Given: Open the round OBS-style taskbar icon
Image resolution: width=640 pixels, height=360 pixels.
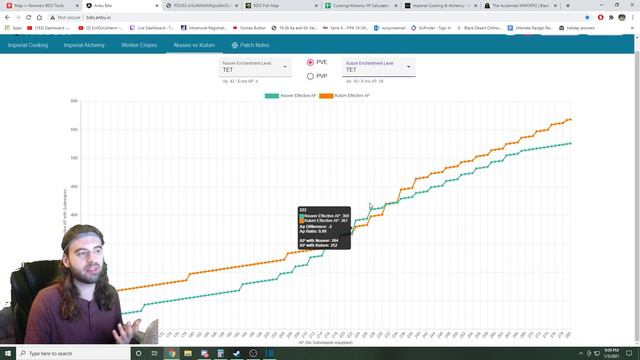Looking at the screenshot, I should pyautogui.click(x=253, y=353).
